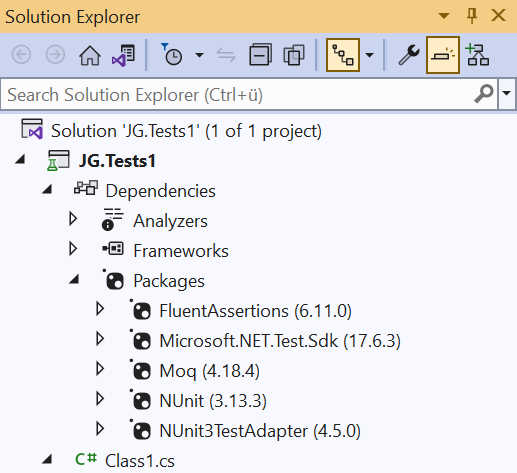This screenshot has width=517, height=473.
Task: Open file nesting settings dropdown arrow
Action: click(369, 55)
